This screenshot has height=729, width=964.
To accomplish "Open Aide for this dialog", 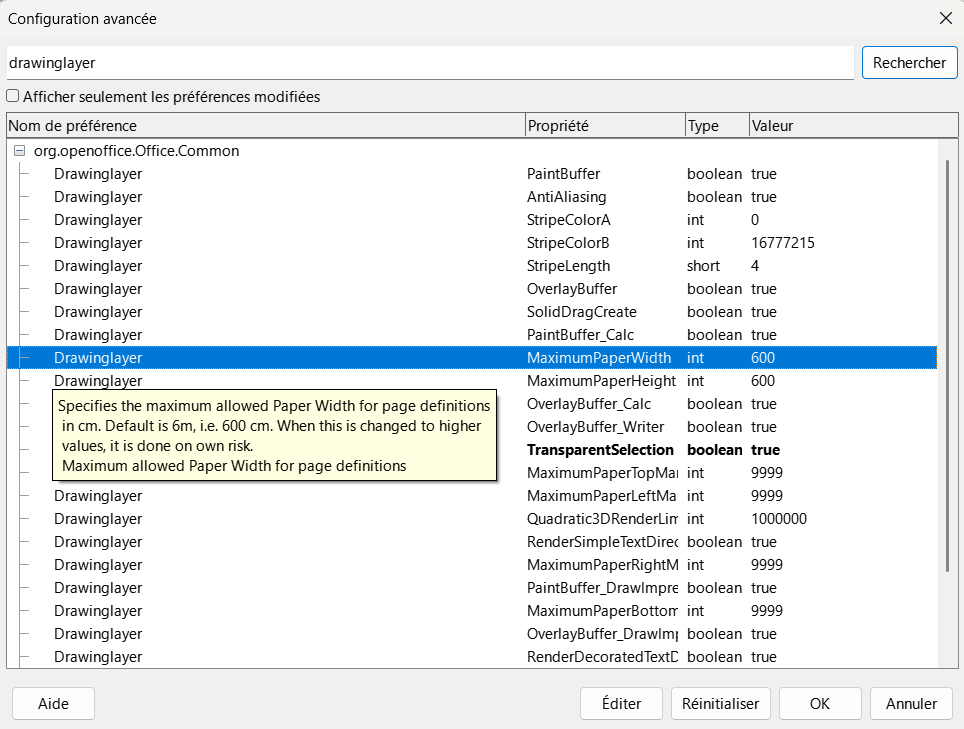I will tap(53, 703).
